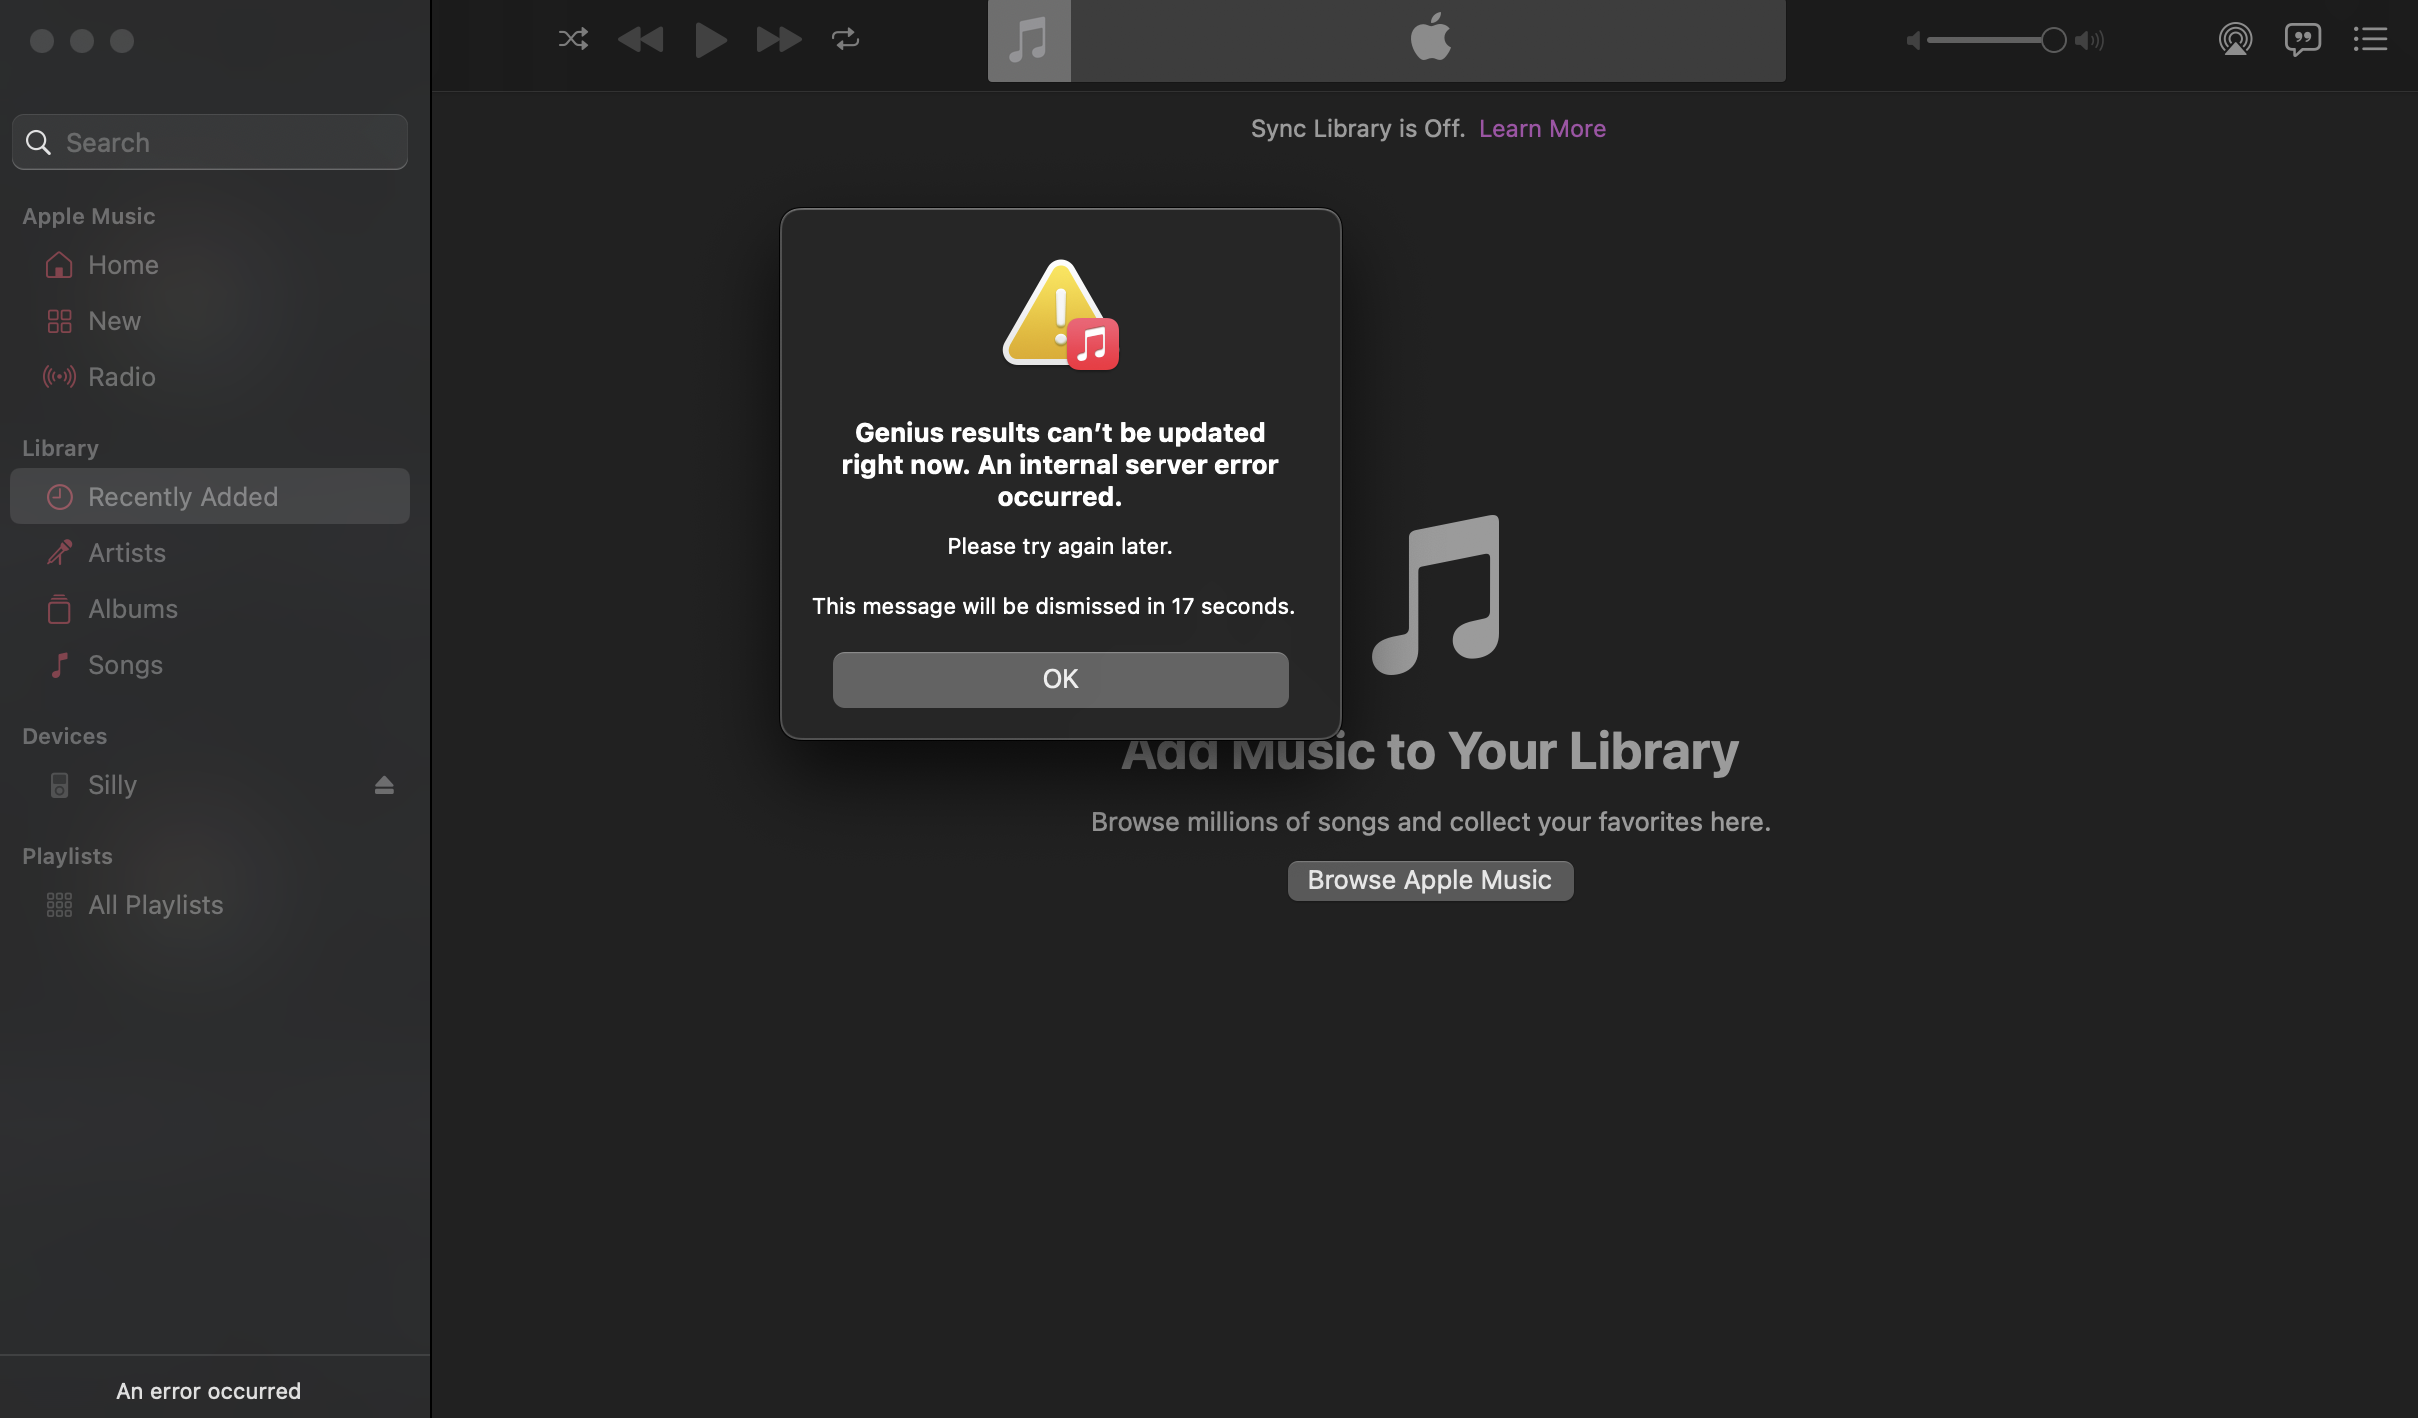The image size is (2418, 1418).
Task: Open the Learn More link
Action: point(1542,129)
